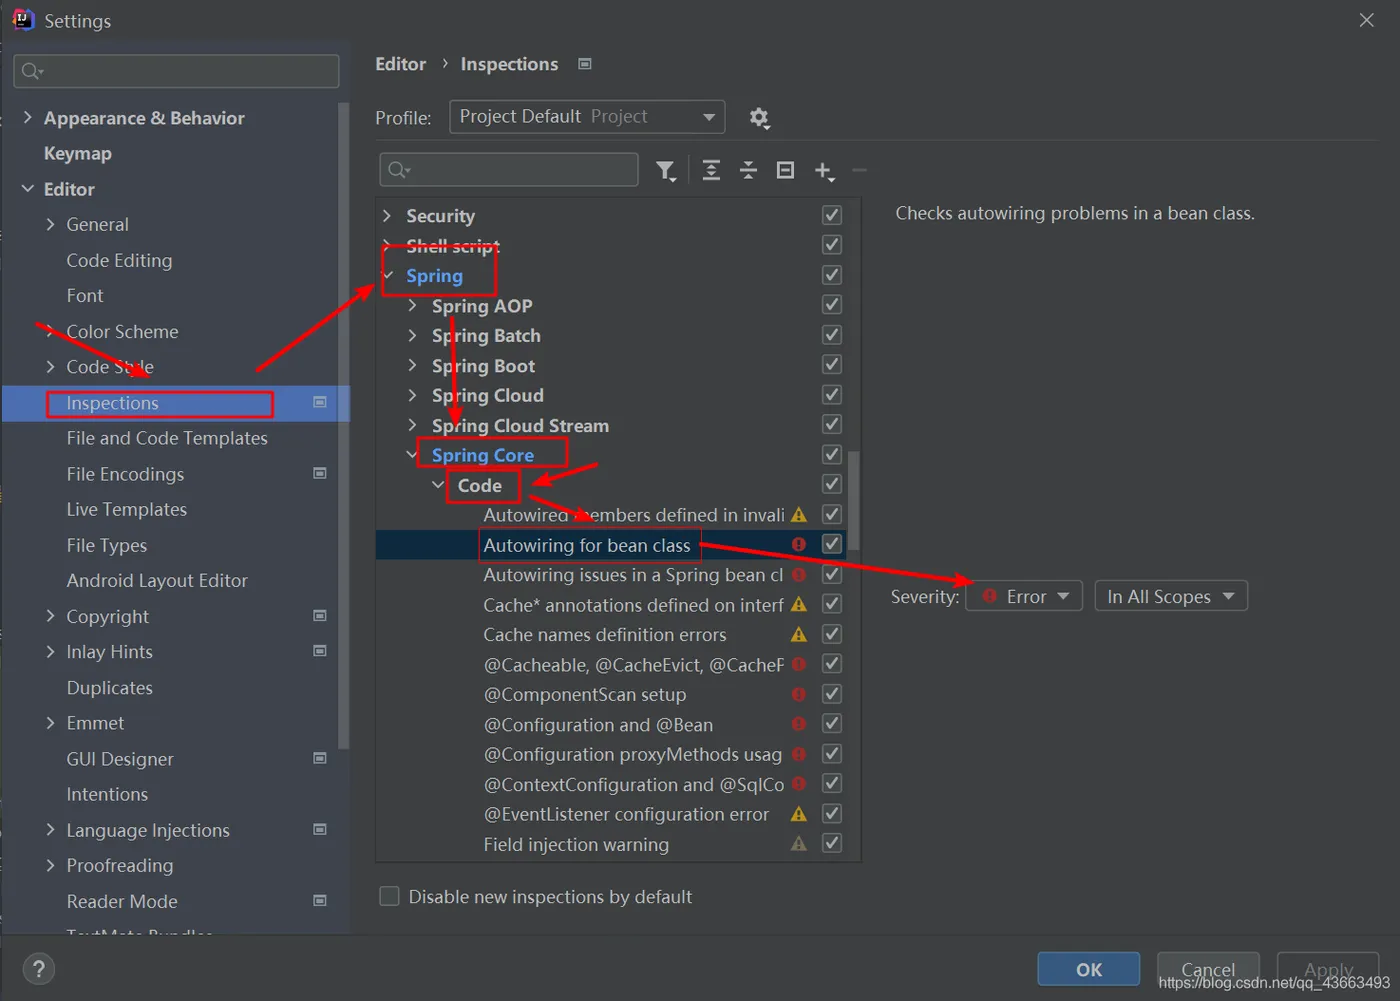
Task: Collapse the Editor section in sidebar
Action: pyautogui.click(x=27, y=188)
